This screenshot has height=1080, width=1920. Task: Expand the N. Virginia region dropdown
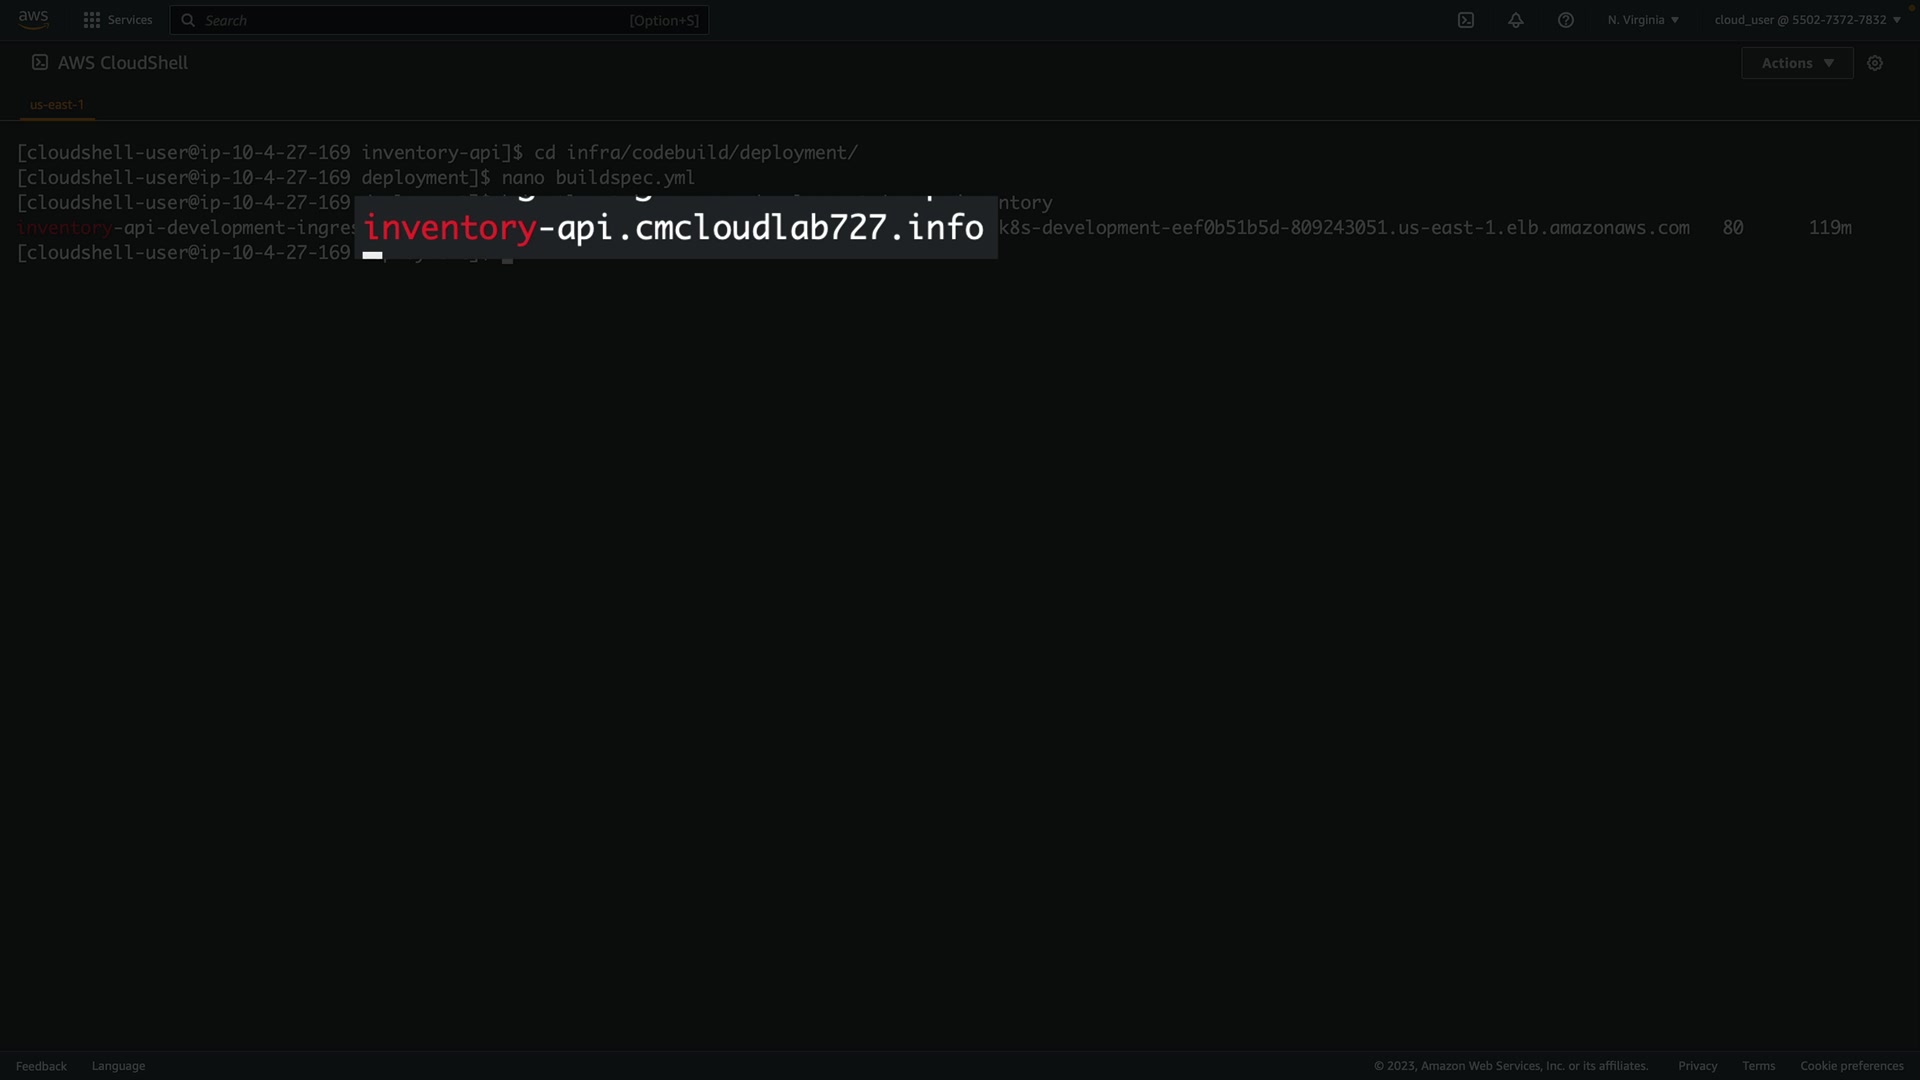(x=1643, y=20)
